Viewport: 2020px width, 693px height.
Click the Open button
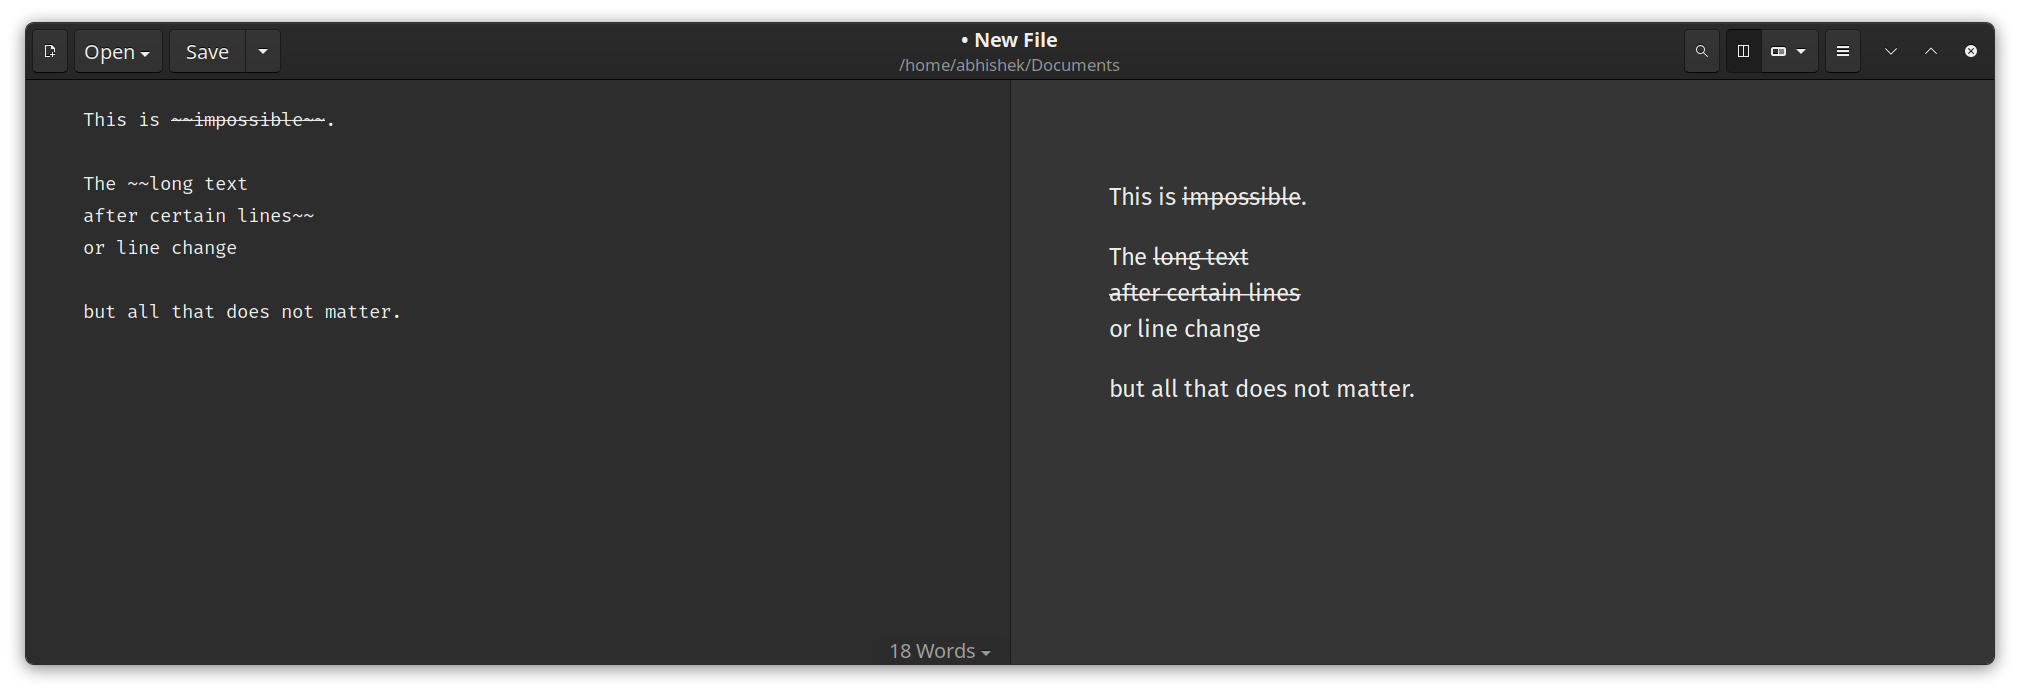point(110,51)
